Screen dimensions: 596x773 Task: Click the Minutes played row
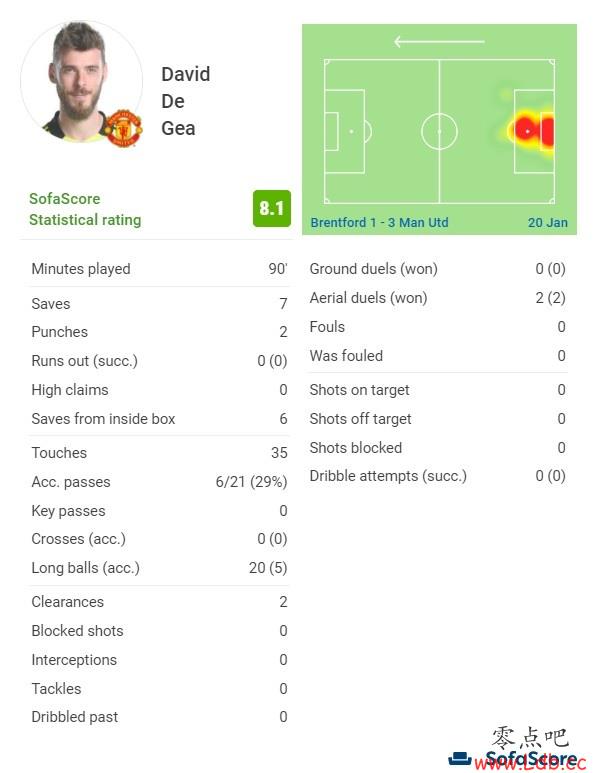(159, 269)
